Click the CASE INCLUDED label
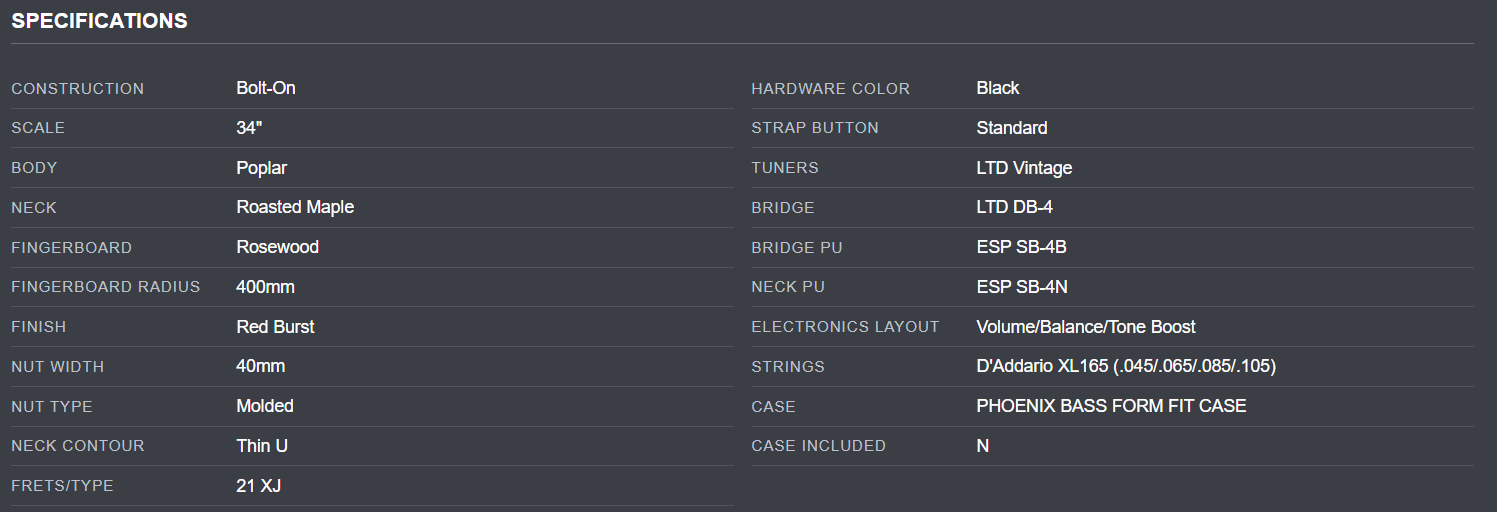The width and height of the screenshot is (1497, 512). (x=818, y=446)
